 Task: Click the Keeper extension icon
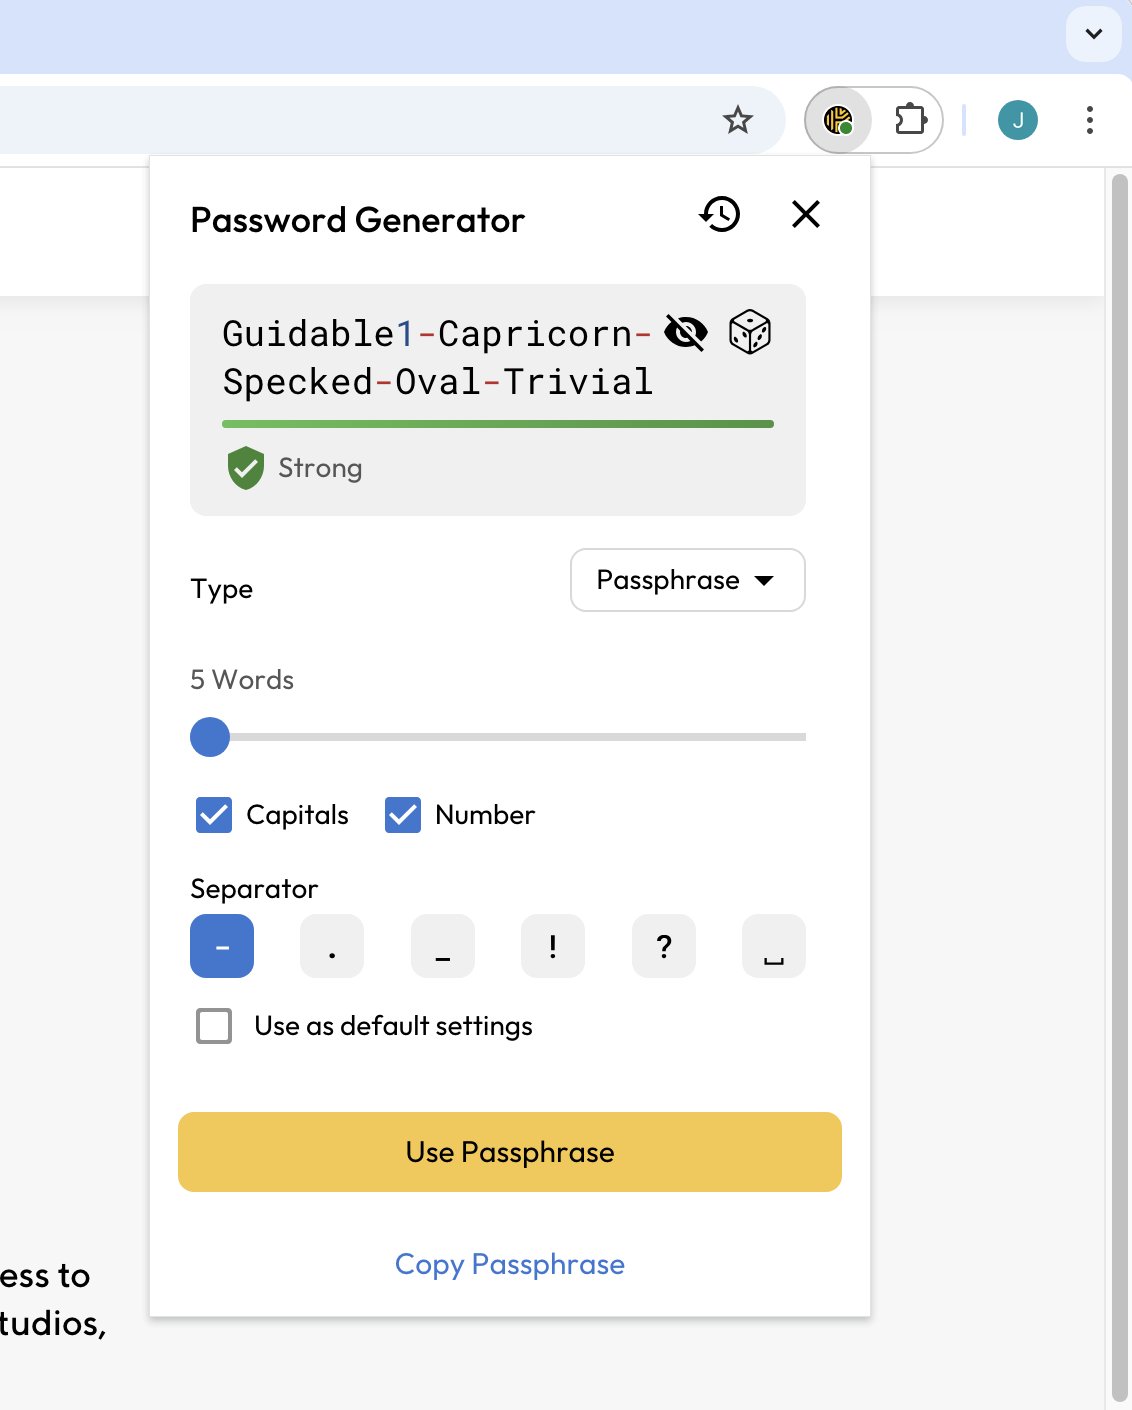point(838,121)
